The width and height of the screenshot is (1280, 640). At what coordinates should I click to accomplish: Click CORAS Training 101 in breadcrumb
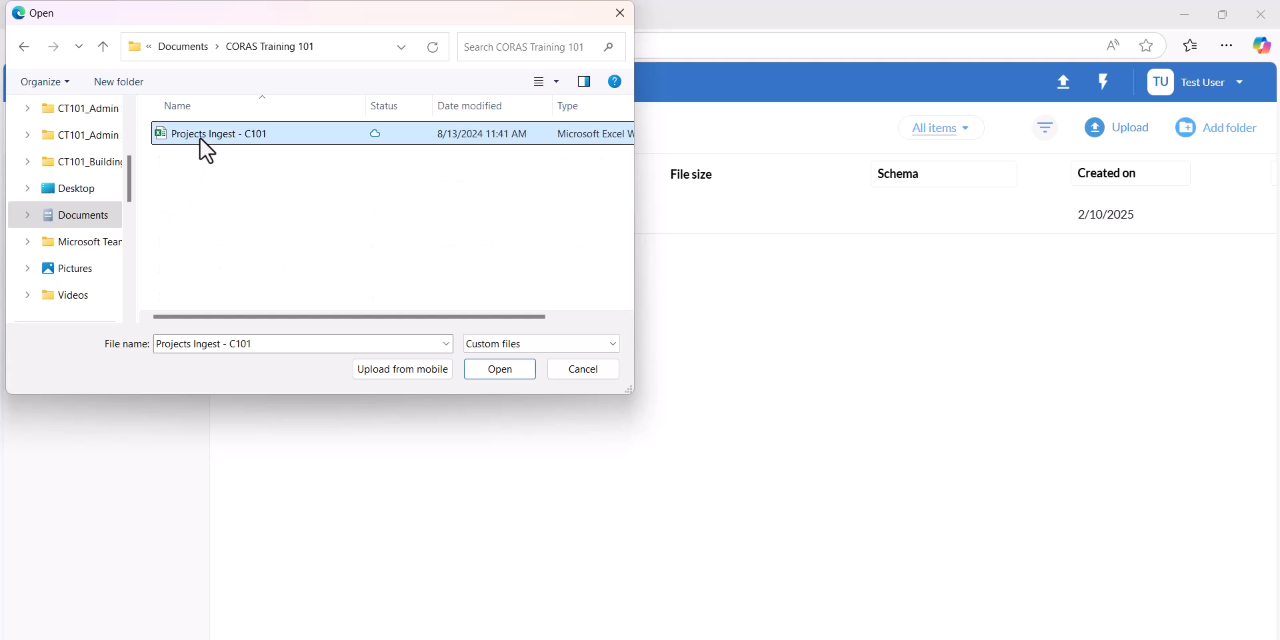click(270, 47)
